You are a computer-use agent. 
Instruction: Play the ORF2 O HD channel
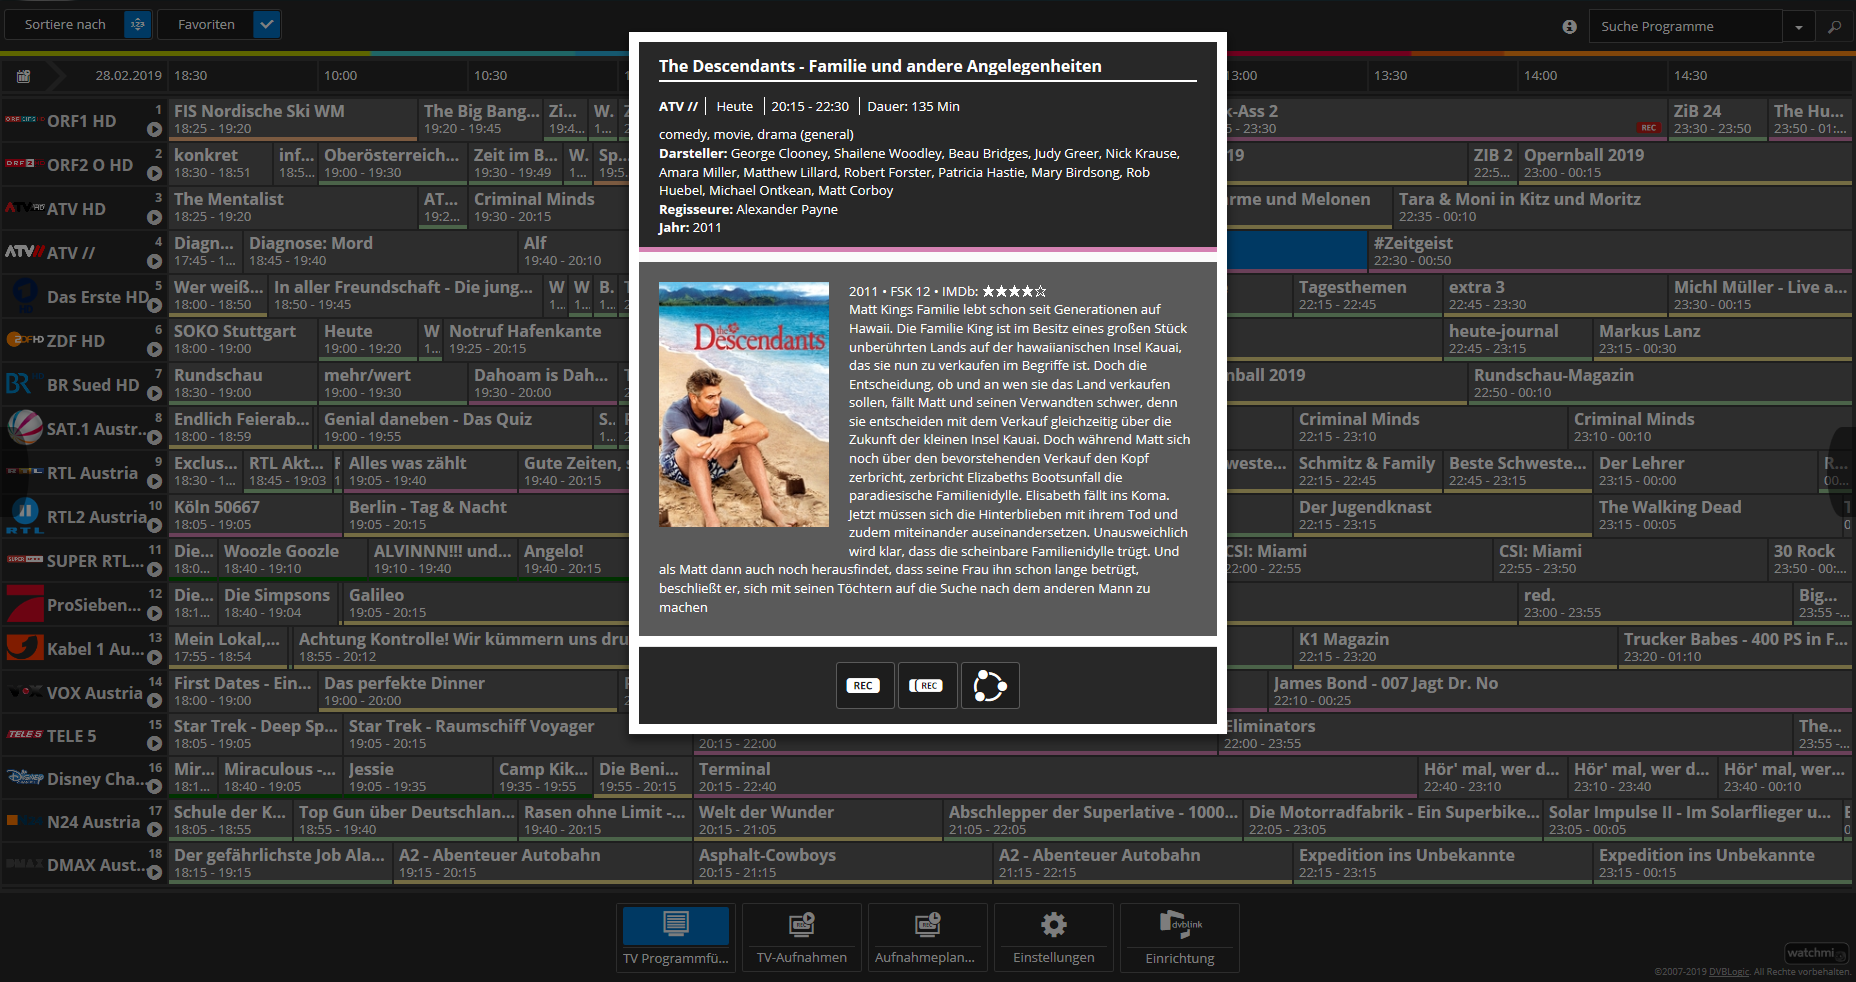(x=154, y=173)
